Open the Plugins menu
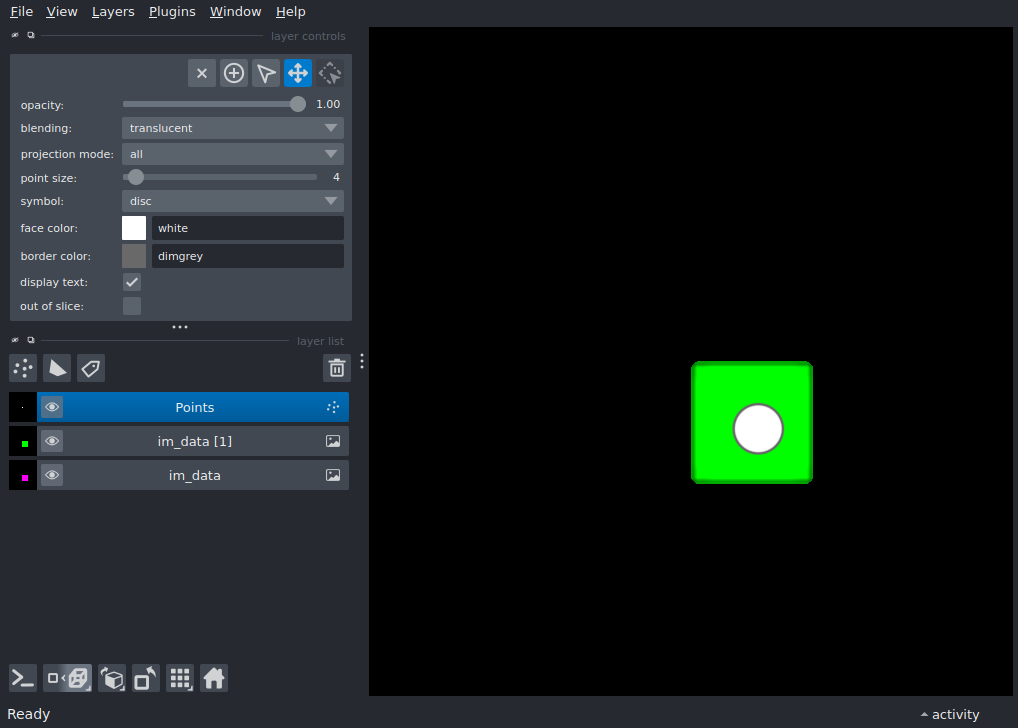 tap(171, 11)
